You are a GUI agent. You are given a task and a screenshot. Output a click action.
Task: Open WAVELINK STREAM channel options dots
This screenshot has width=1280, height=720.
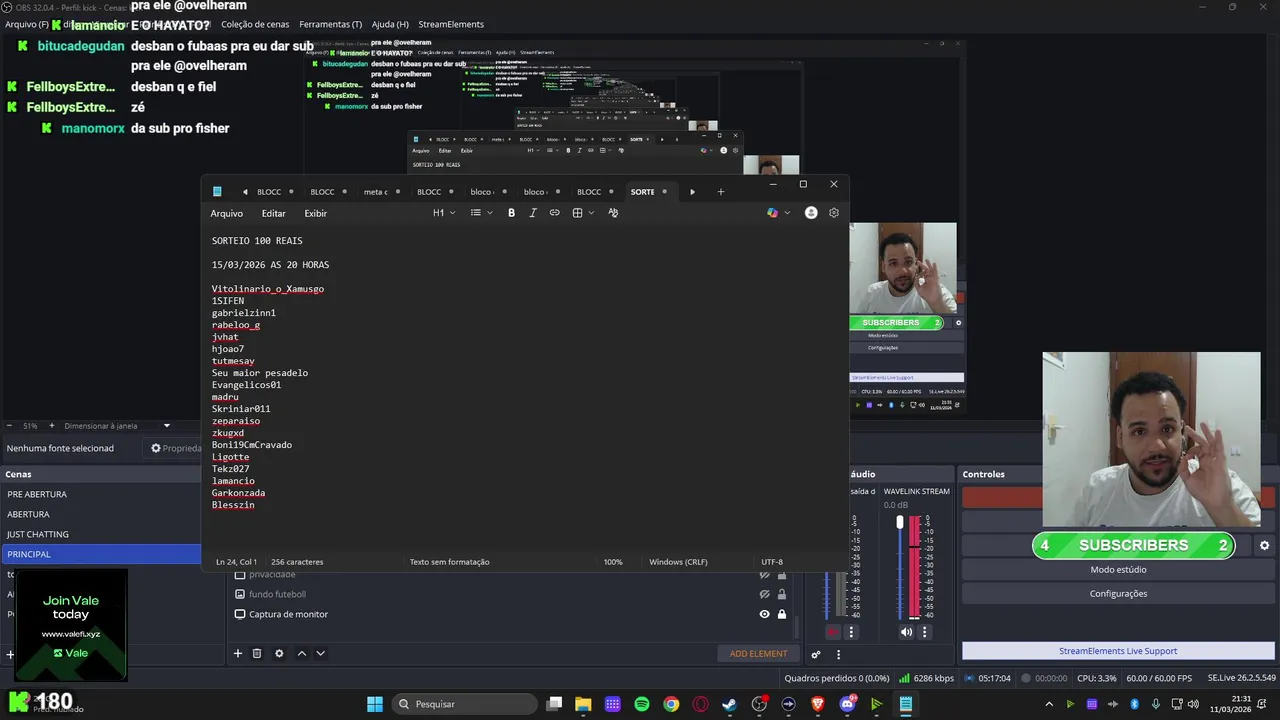(x=924, y=632)
